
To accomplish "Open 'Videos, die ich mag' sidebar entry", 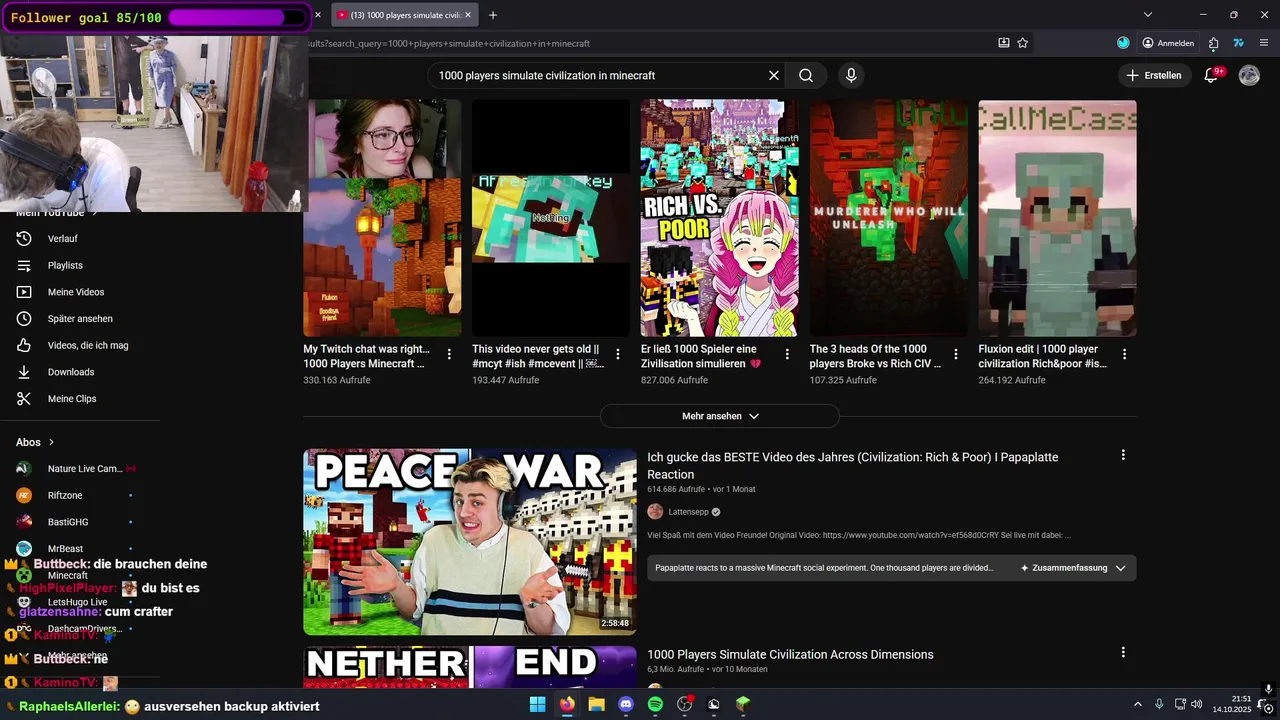I will coord(80,345).
